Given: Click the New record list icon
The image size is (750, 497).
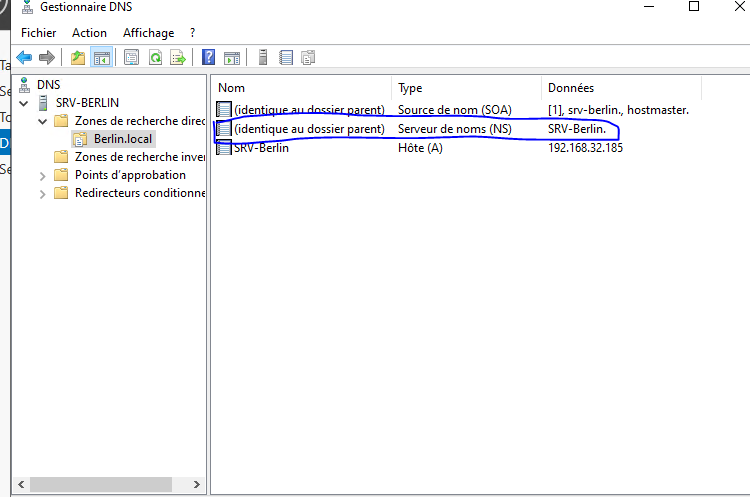Looking at the screenshot, I should [x=286, y=58].
